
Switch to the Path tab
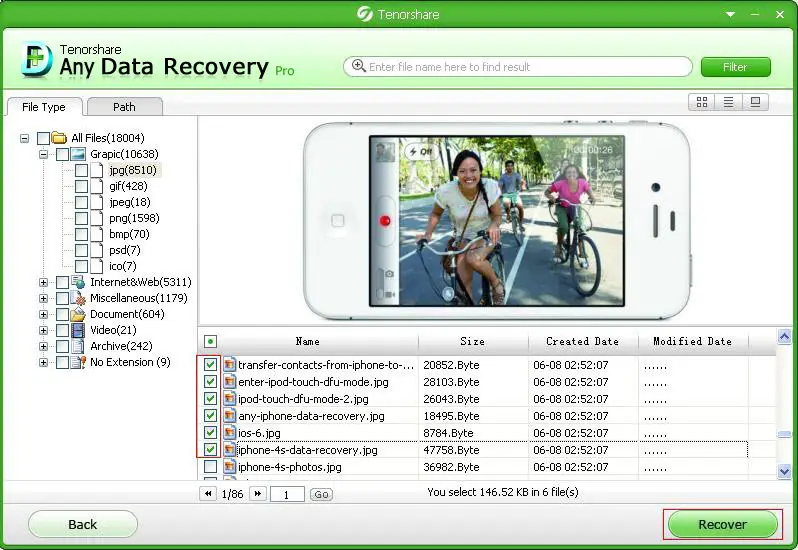pyautogui.click(x=125, y=107)
